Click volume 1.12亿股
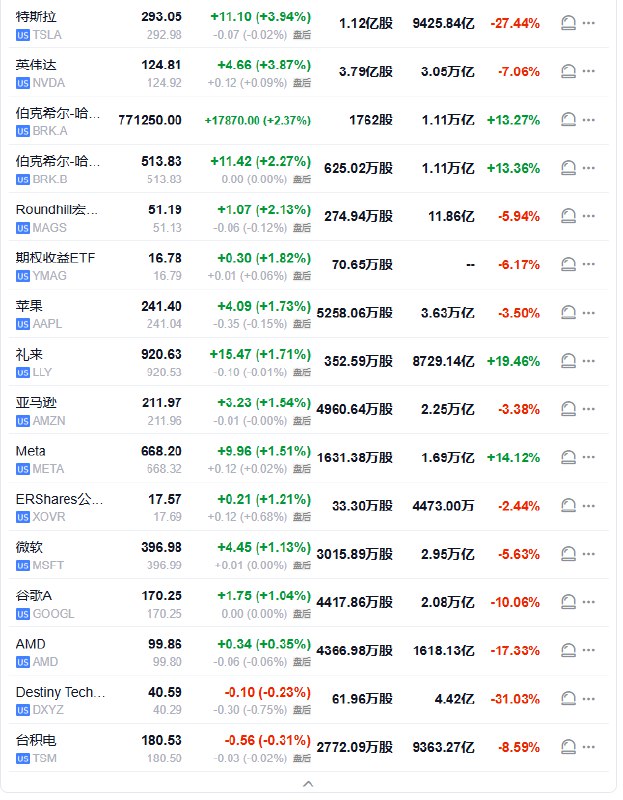 coord(366,23)
